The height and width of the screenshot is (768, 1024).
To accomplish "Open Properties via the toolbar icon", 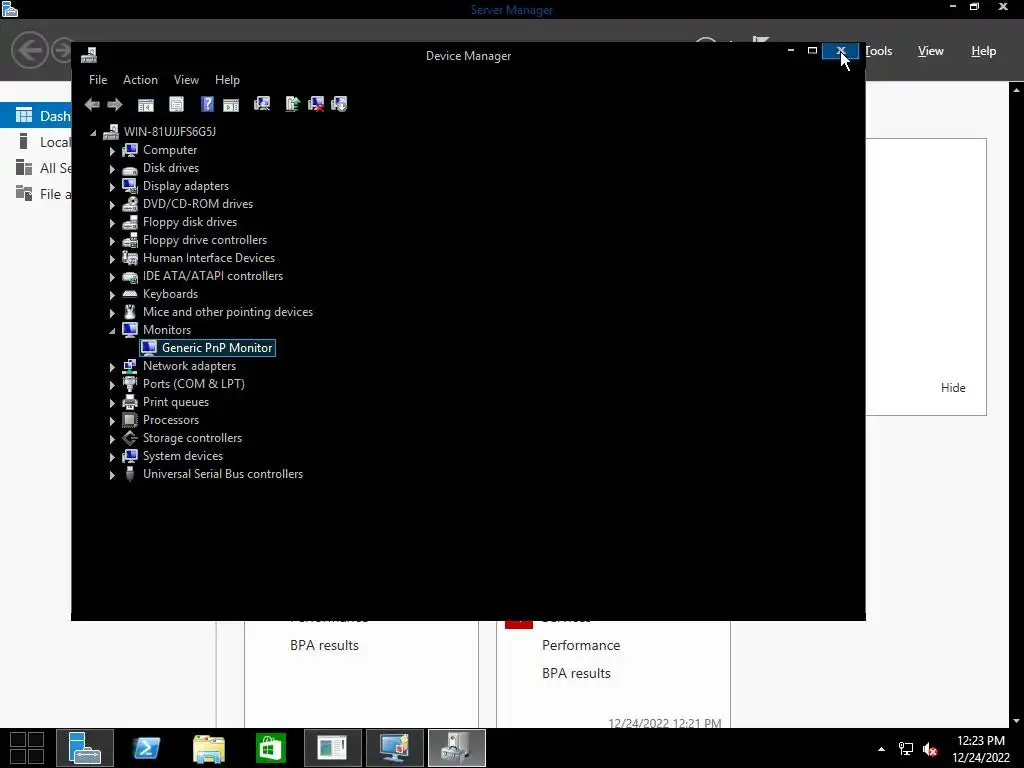I will pos(176,104).
